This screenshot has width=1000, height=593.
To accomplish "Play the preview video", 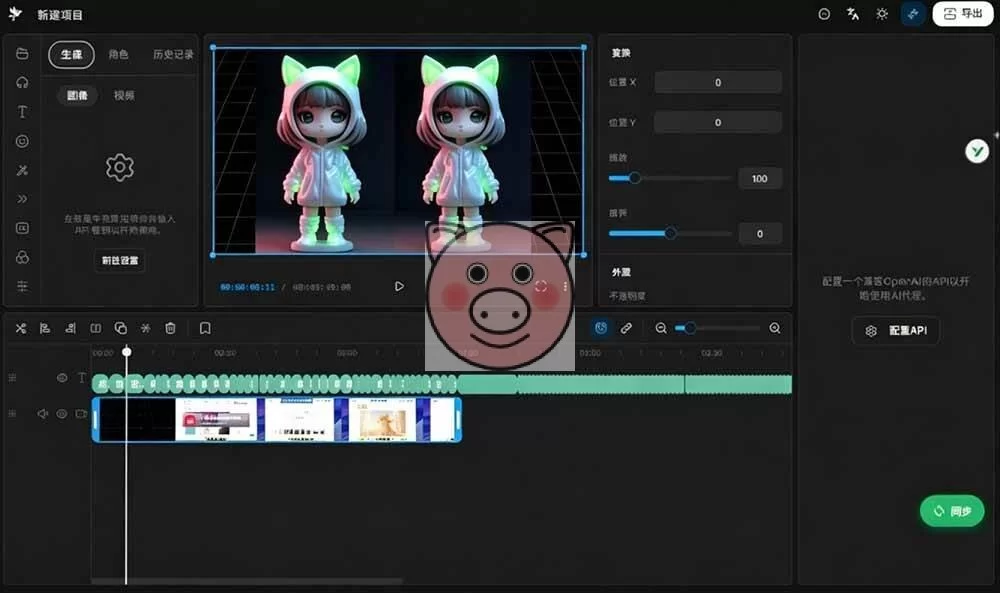I will click(399, 286).
